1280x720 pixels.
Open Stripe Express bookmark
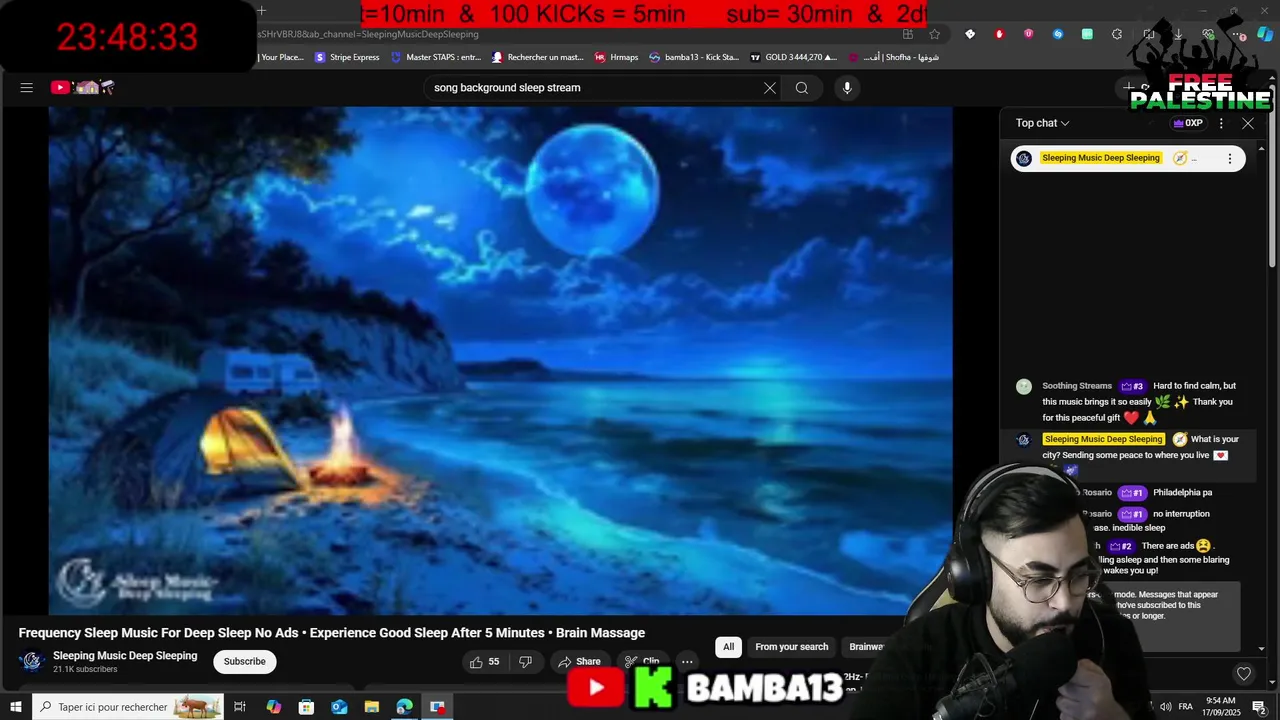coord(347,57)
